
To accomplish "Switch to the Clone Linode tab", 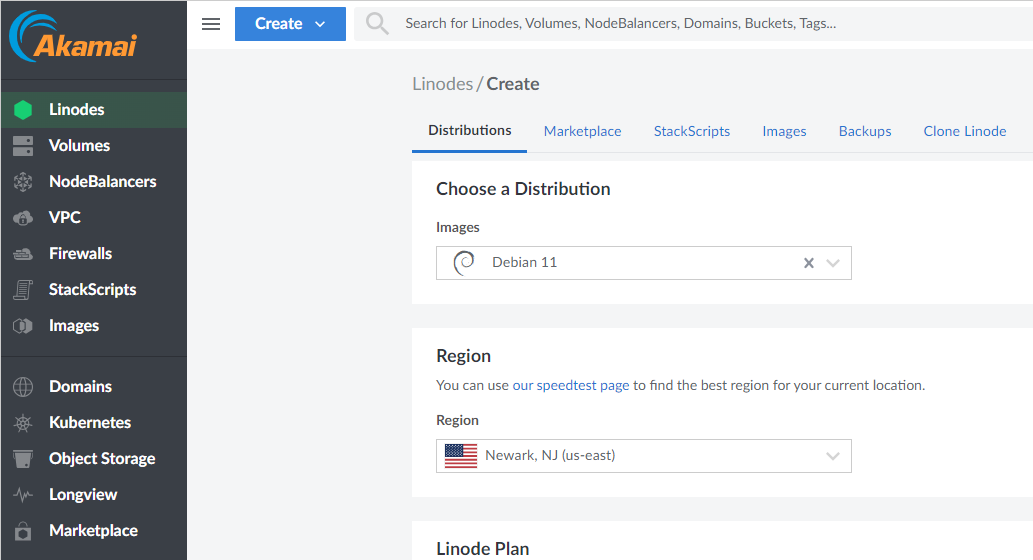I will pyautogui.click(x=964, y=131).
